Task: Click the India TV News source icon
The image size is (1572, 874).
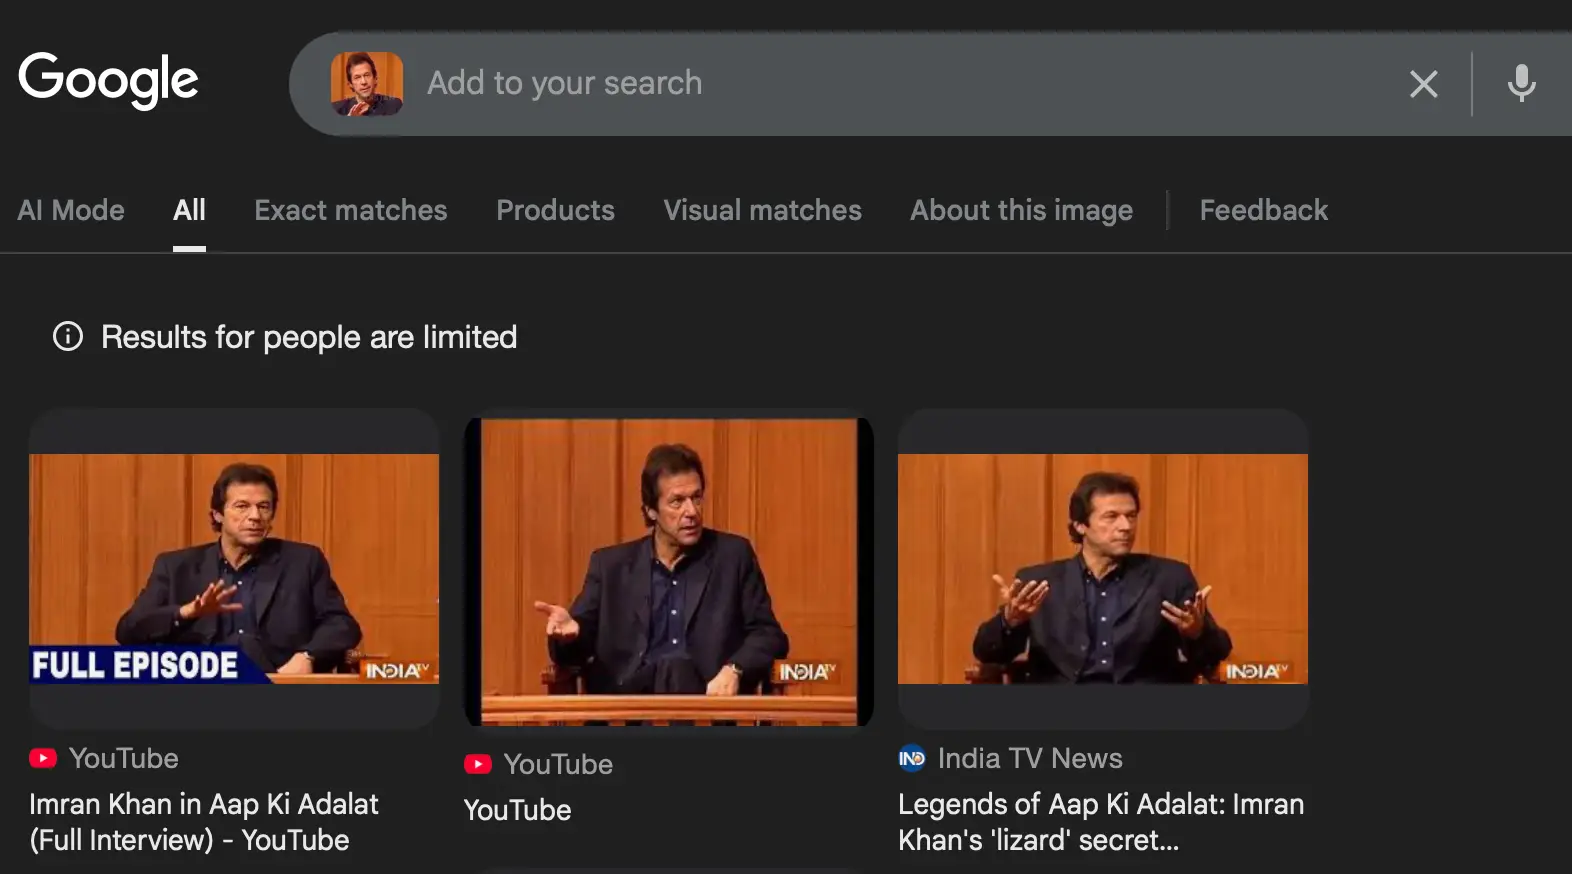Action: pyautogui.click(x=911, y=758)
